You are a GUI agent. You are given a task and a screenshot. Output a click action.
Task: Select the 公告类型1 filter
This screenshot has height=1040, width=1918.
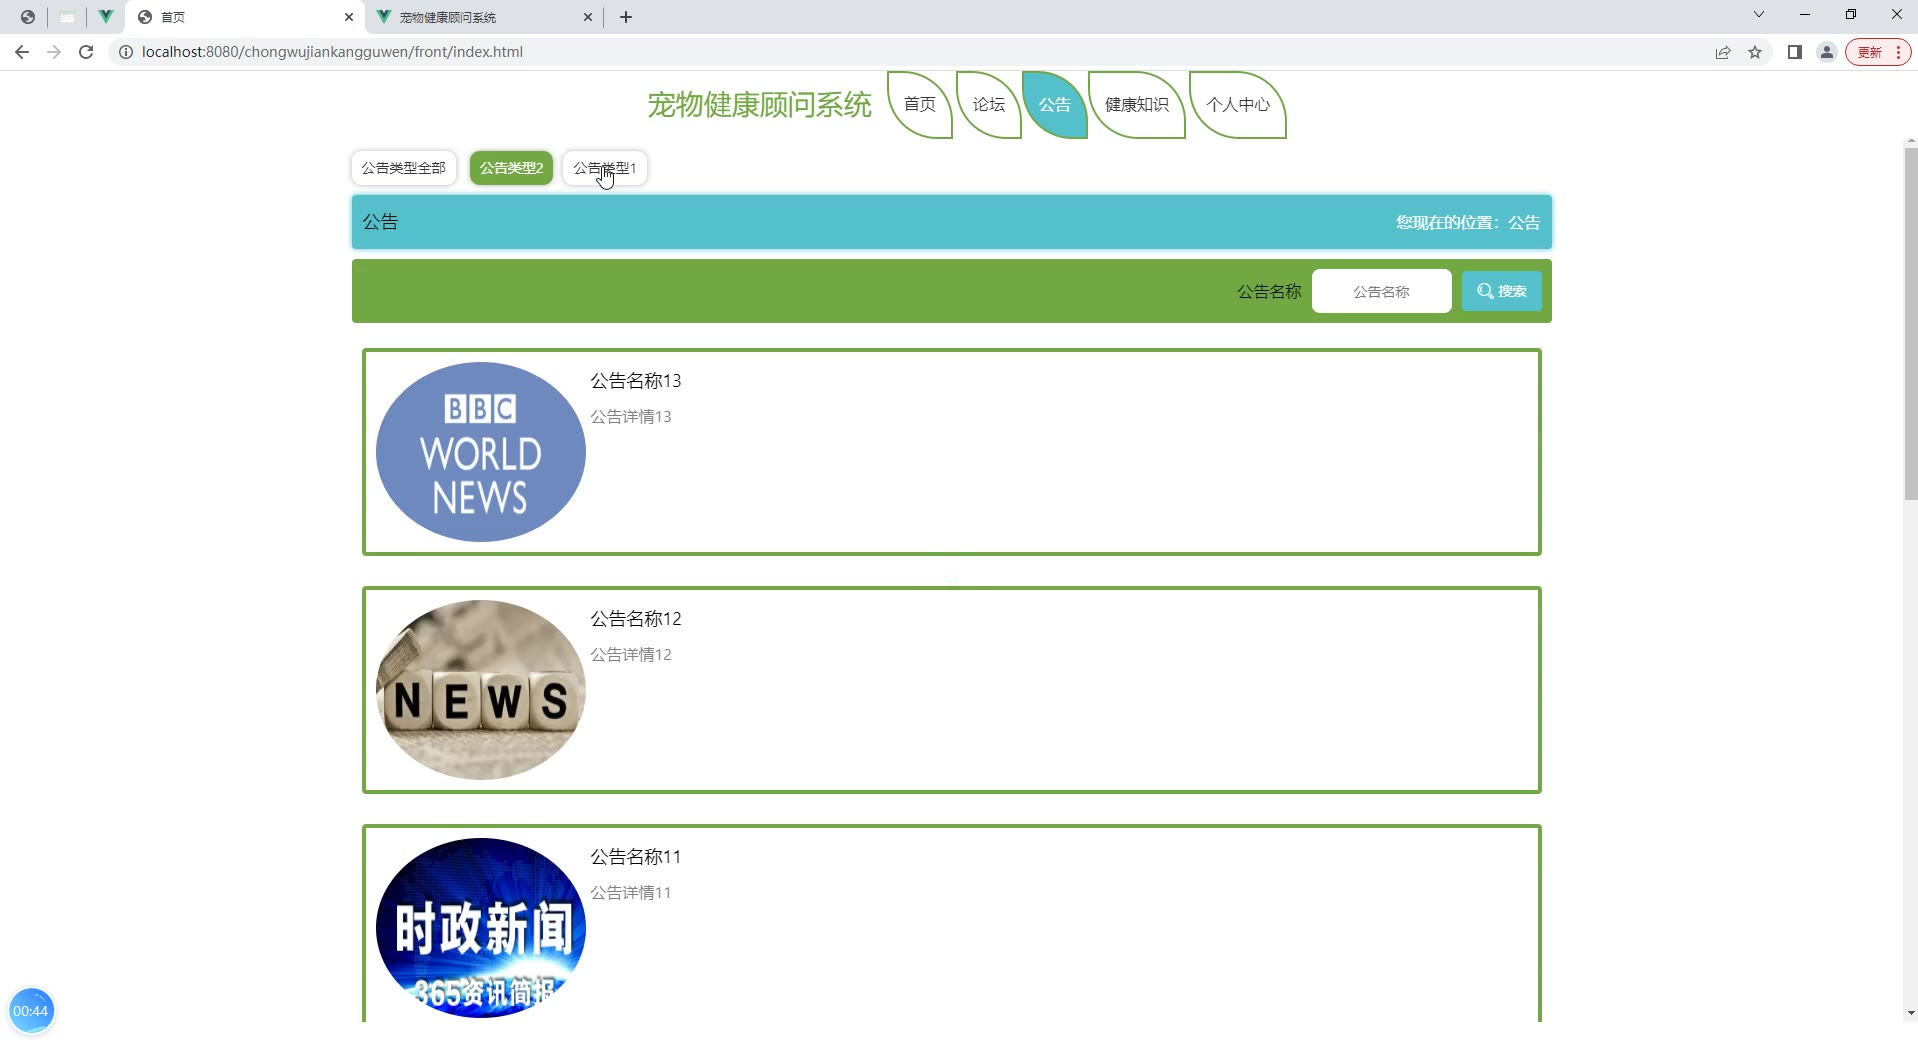pos(605,168)
